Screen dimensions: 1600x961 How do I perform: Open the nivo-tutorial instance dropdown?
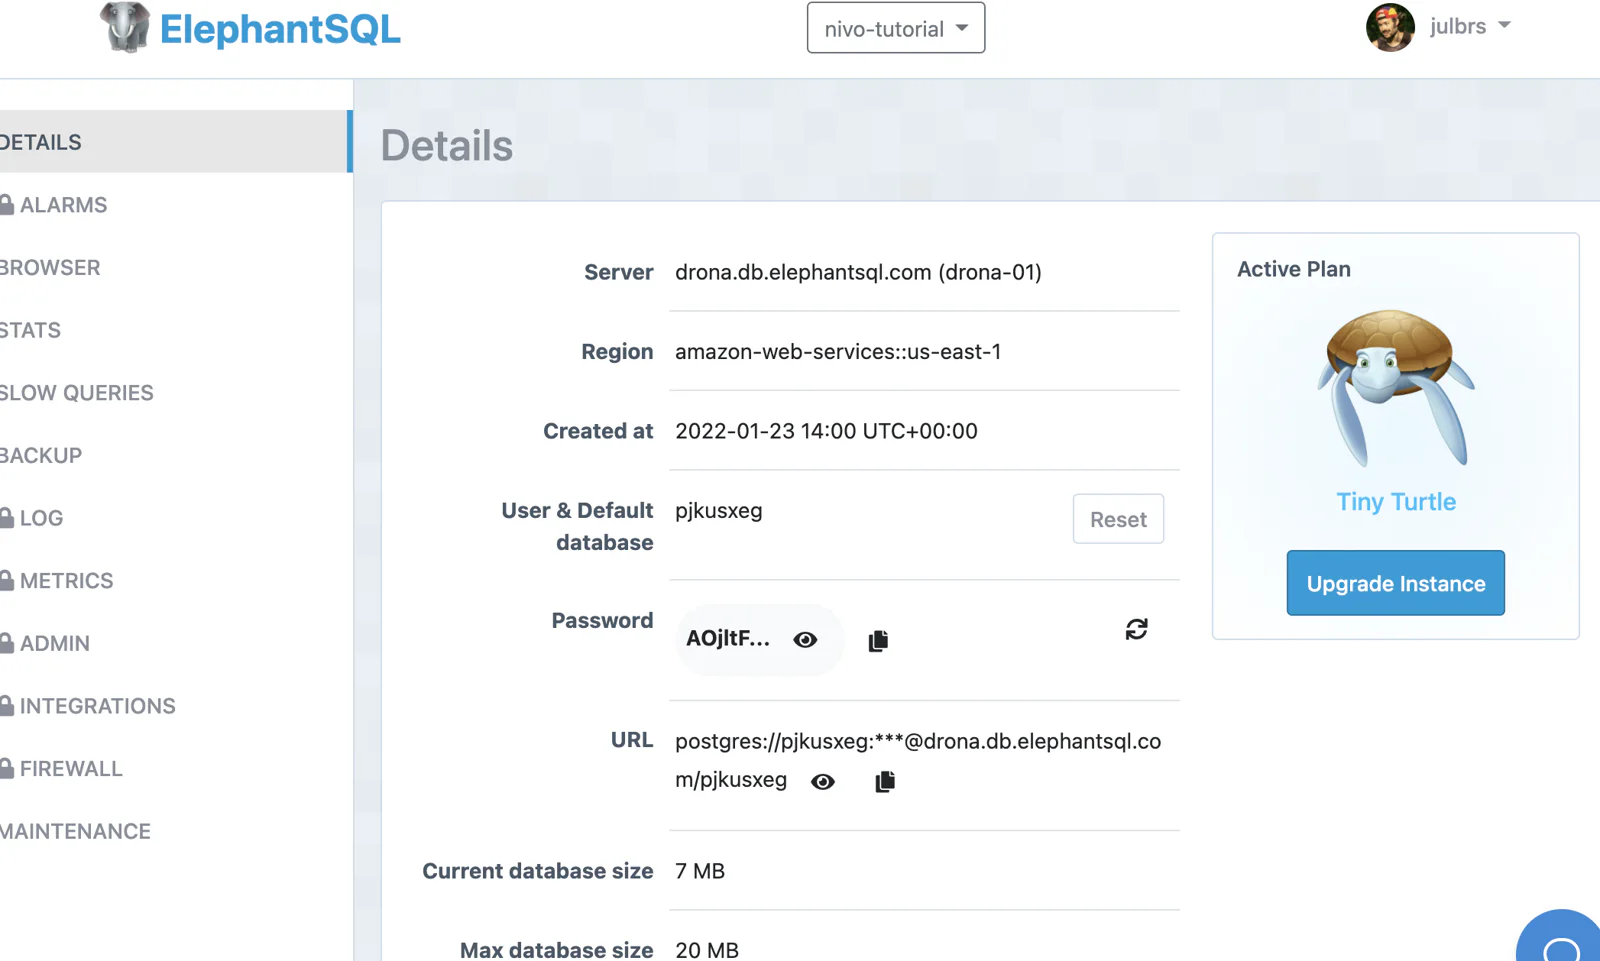(896, 28)
